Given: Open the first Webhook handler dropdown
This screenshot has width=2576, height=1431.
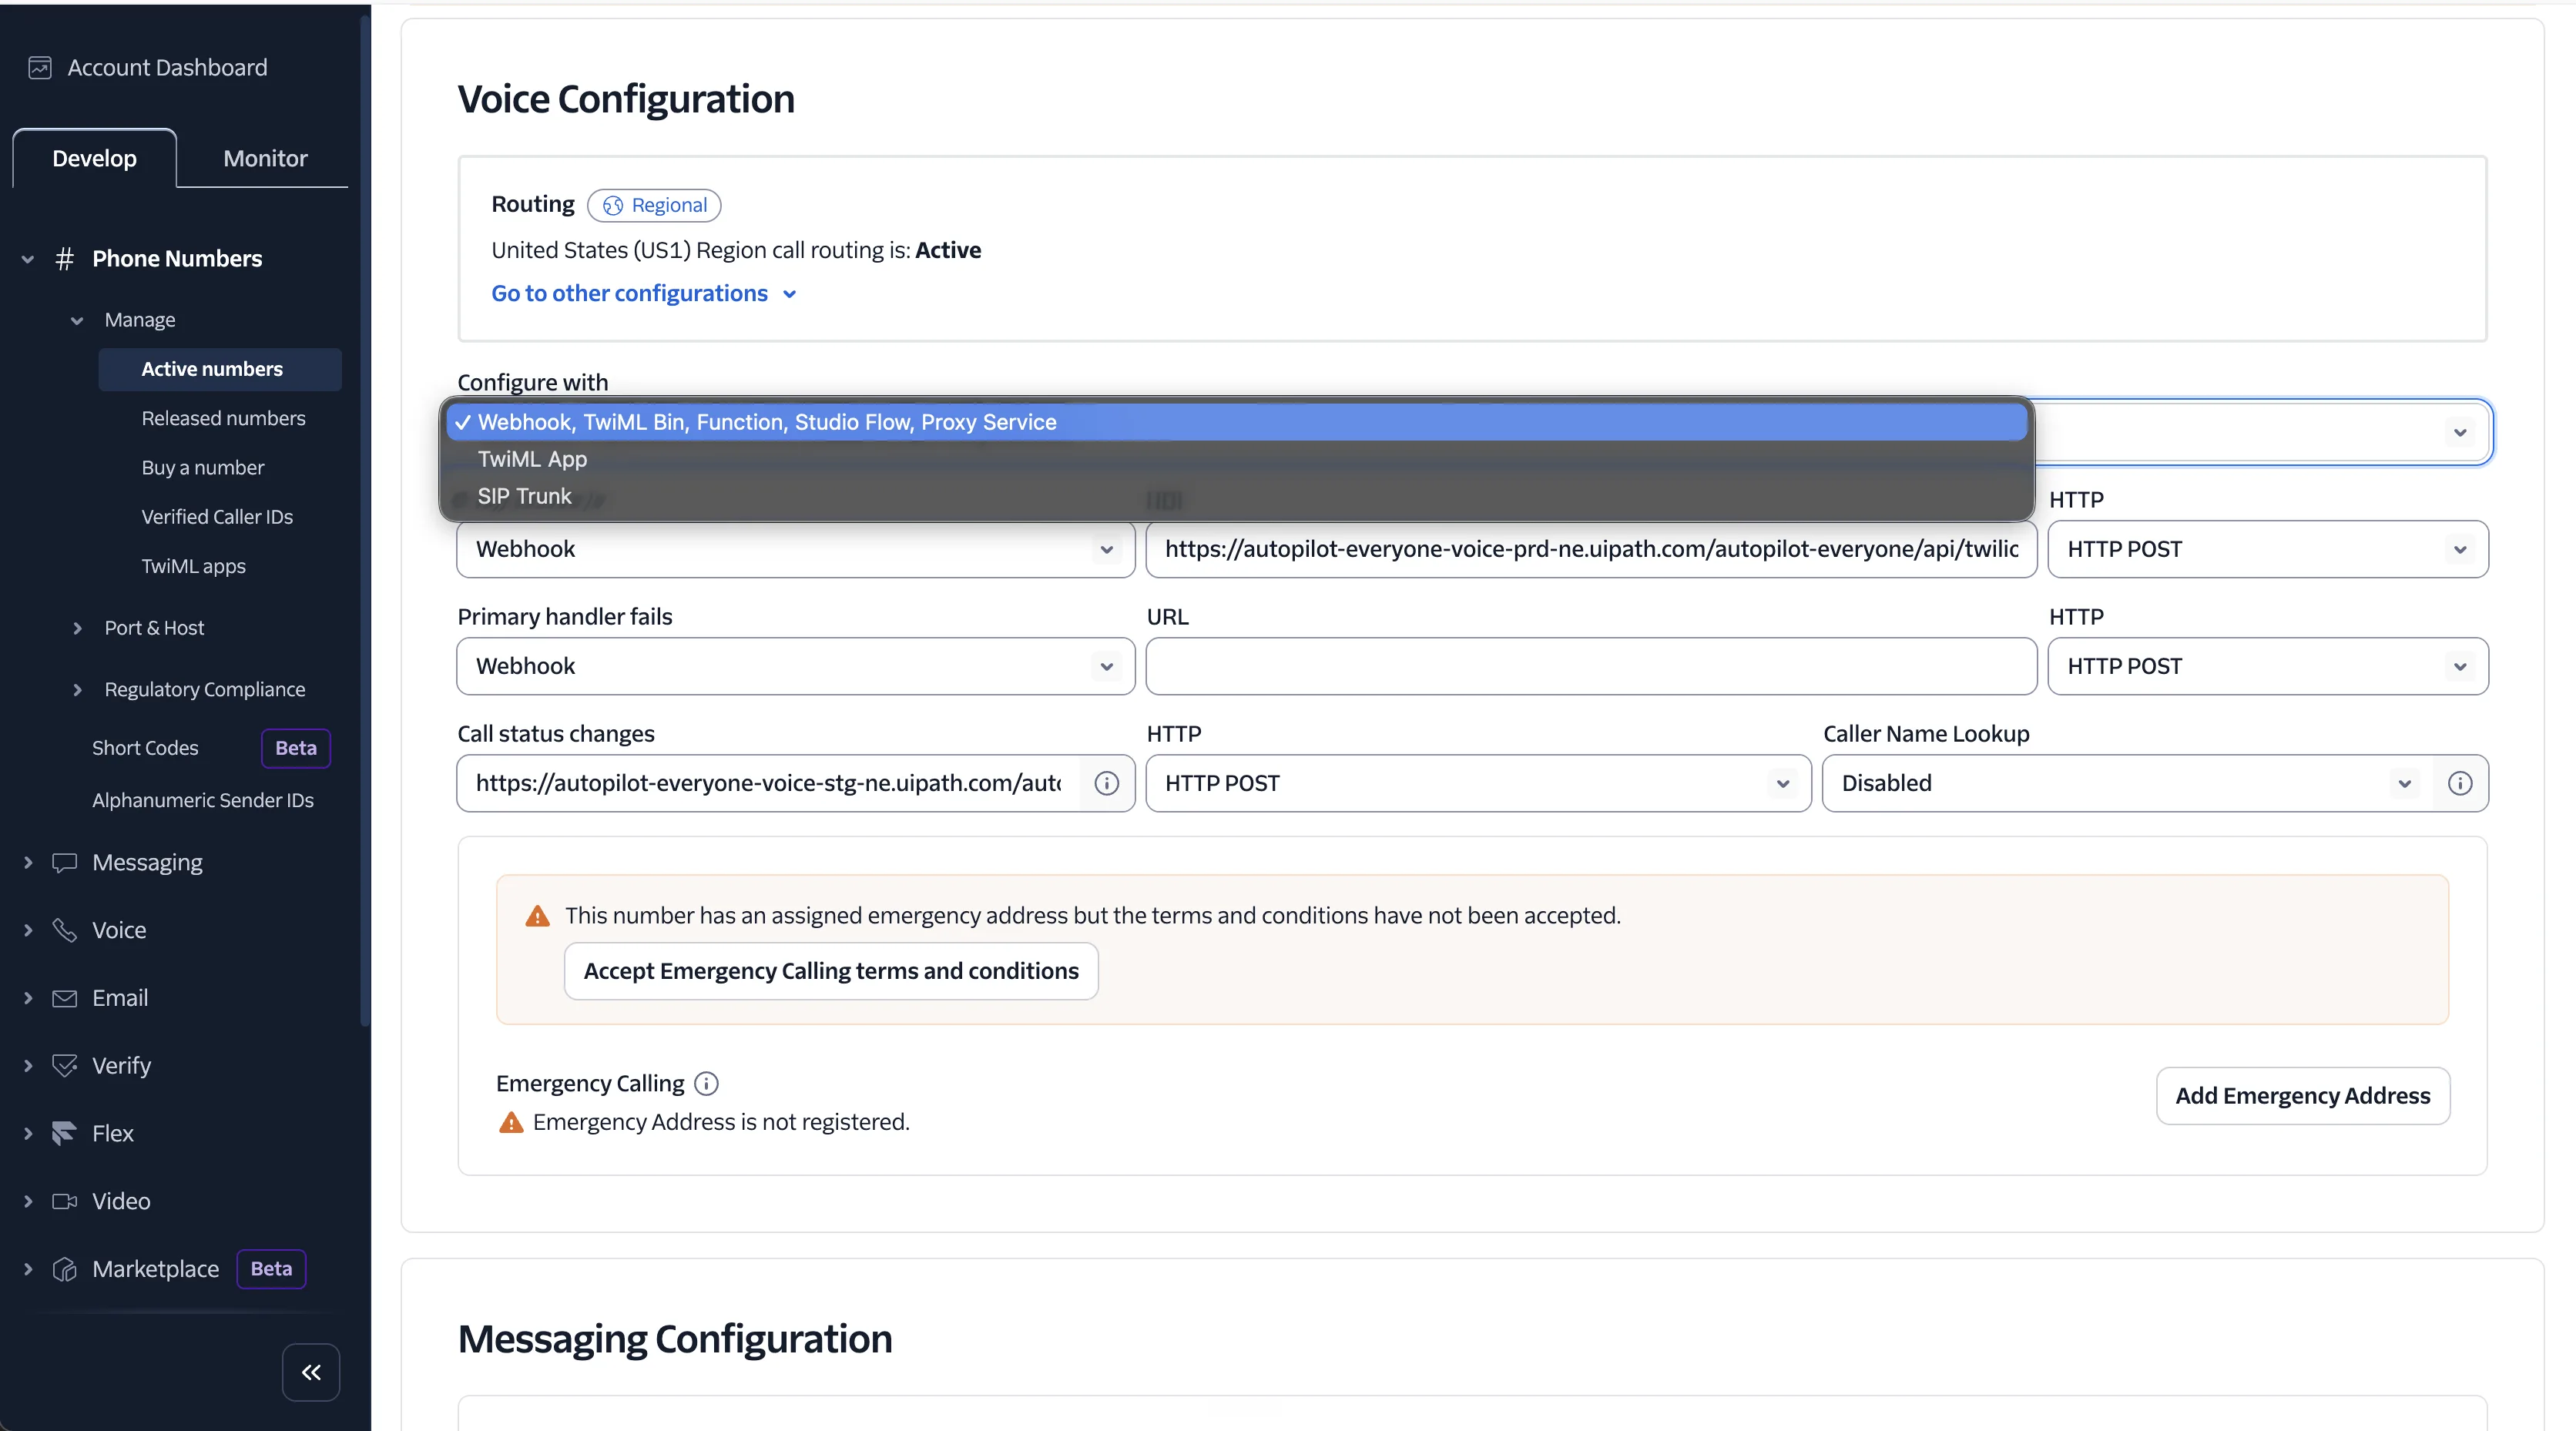Looking at the screenshot, I should click(x=796, y=549).
